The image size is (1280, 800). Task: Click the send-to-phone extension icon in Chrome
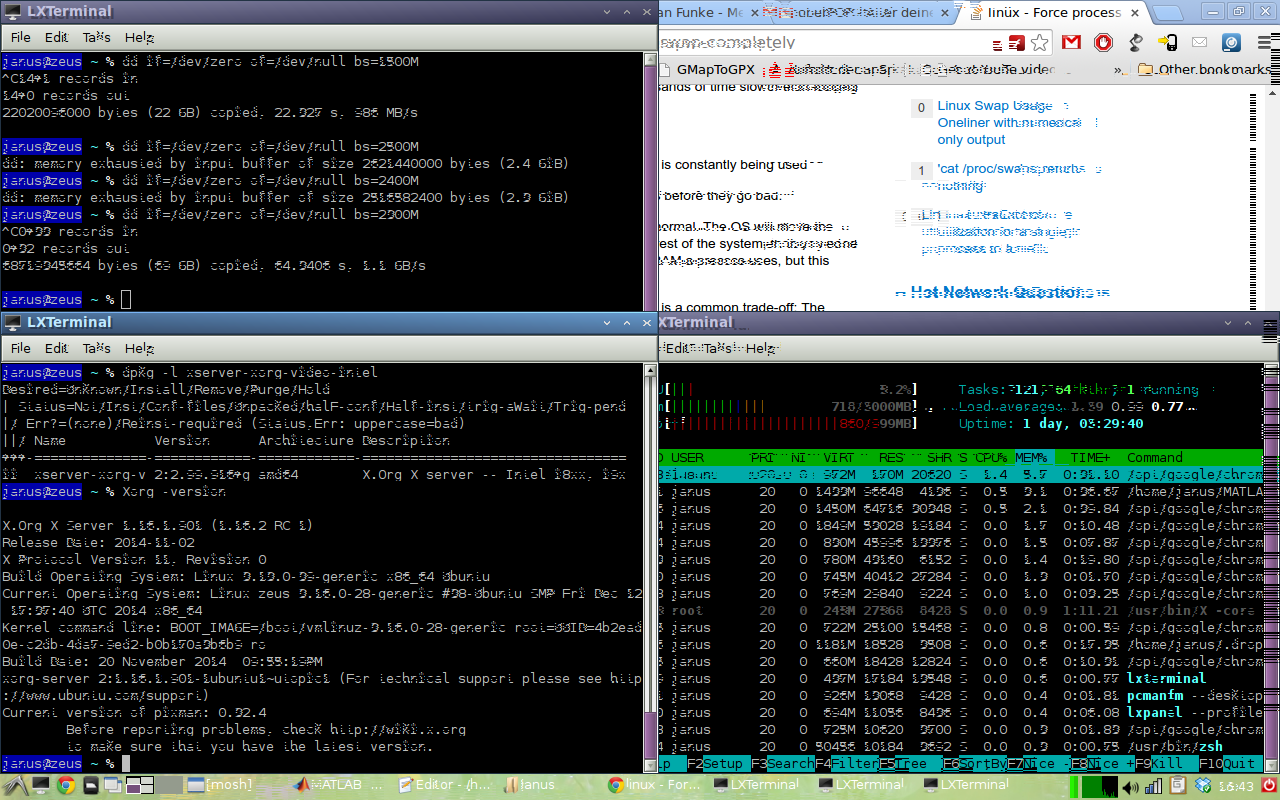(1167, 43)
